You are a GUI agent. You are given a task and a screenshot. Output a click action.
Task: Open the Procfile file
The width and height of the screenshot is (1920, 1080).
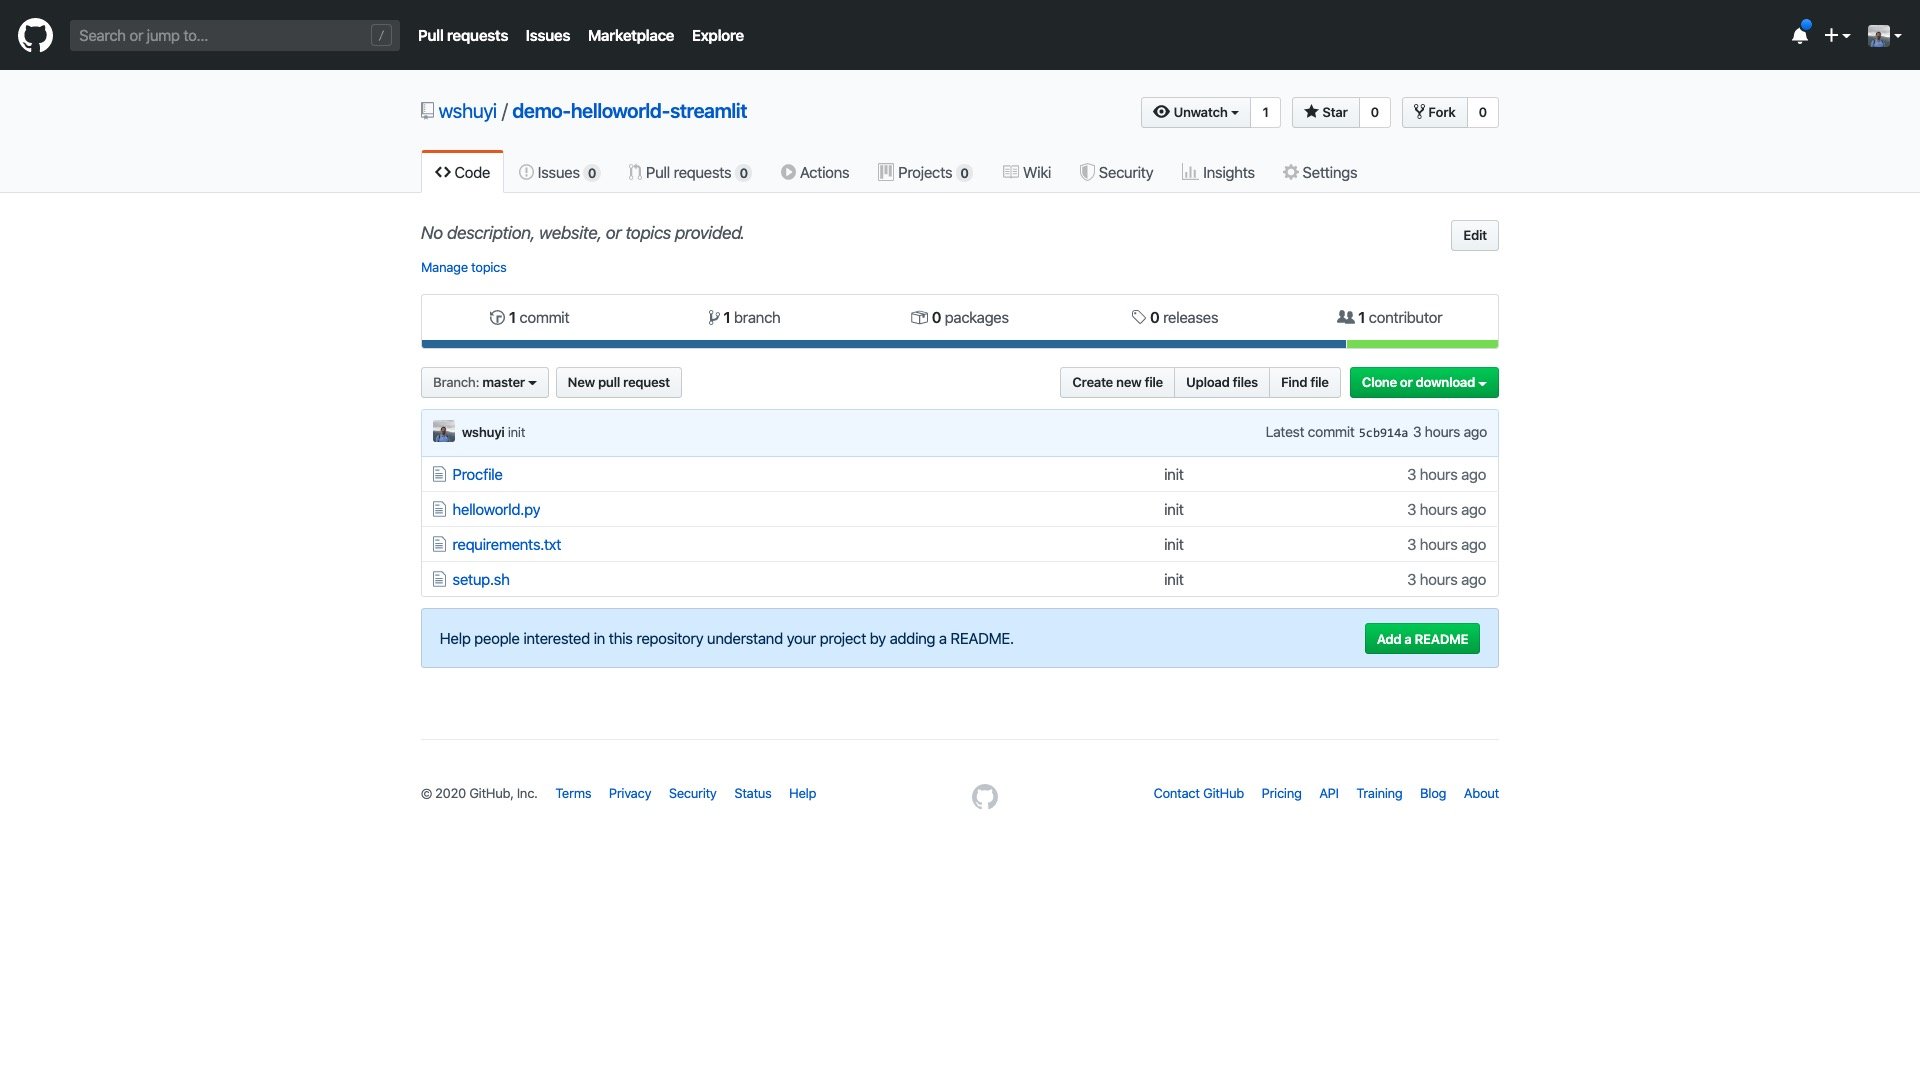click(x=477, y=474)
